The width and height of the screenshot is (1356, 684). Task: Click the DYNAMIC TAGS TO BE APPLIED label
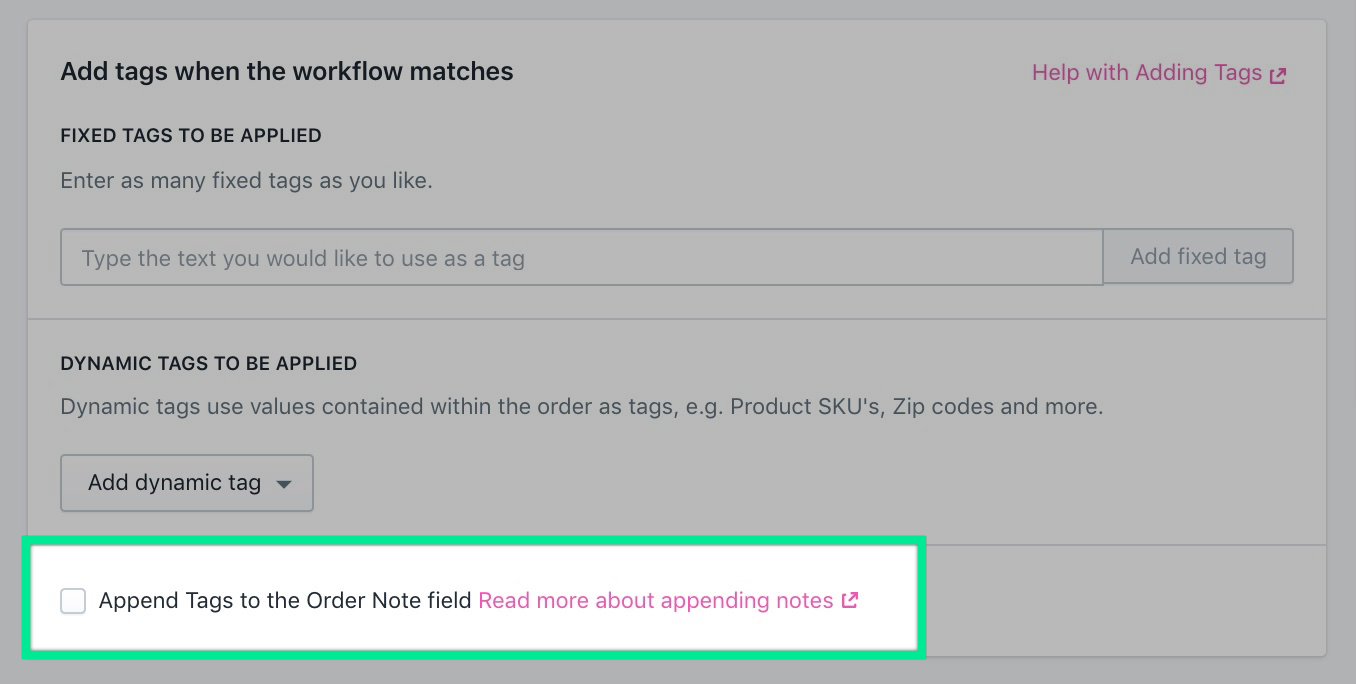[x=209, y=363]
